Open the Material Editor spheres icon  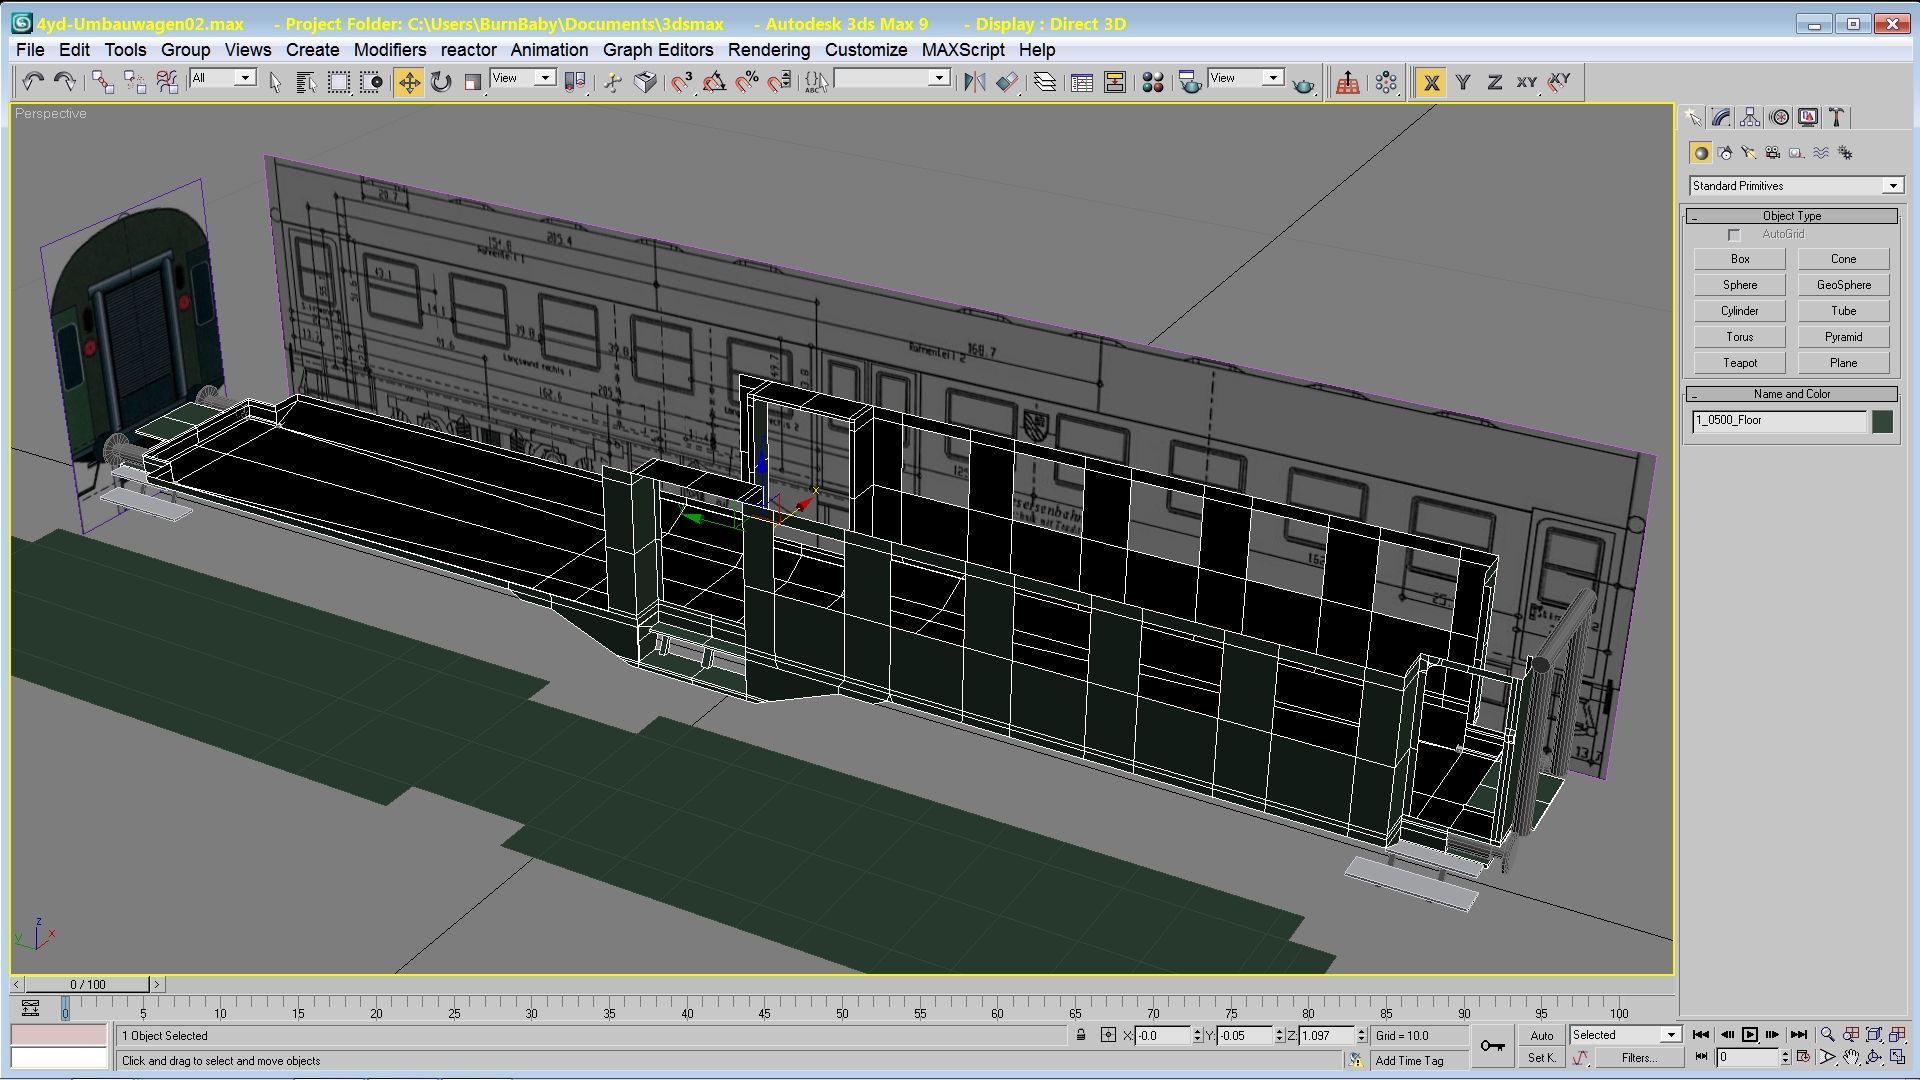(x=1152, y=82)
